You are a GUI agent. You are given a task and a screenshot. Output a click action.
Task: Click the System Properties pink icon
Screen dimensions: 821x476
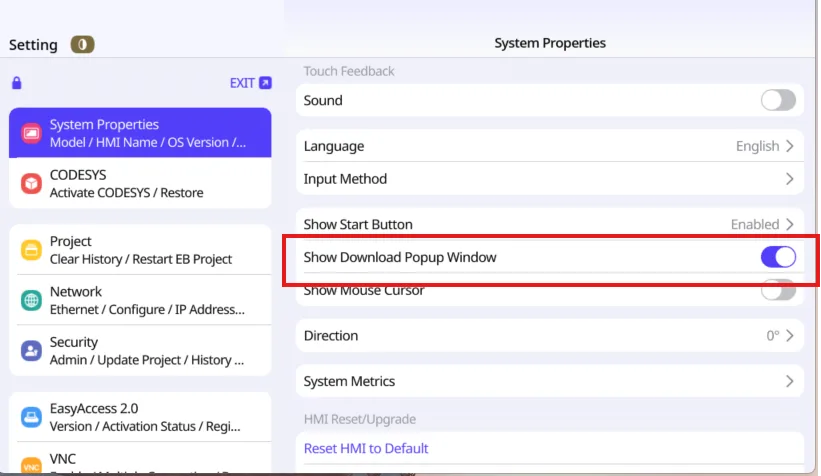pos(31,133)
